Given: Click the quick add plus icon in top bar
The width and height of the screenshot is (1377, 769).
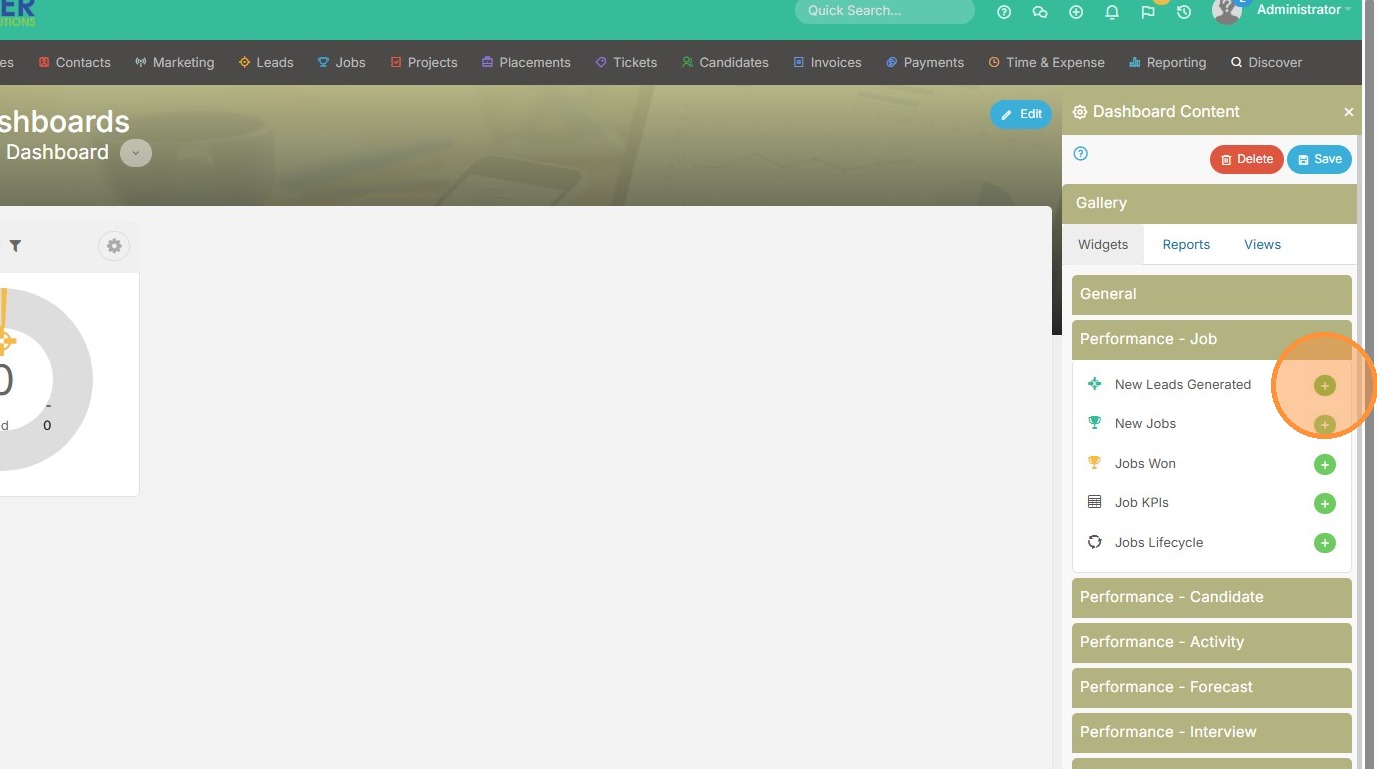Looking at the screenshot, I should 1076,12.
